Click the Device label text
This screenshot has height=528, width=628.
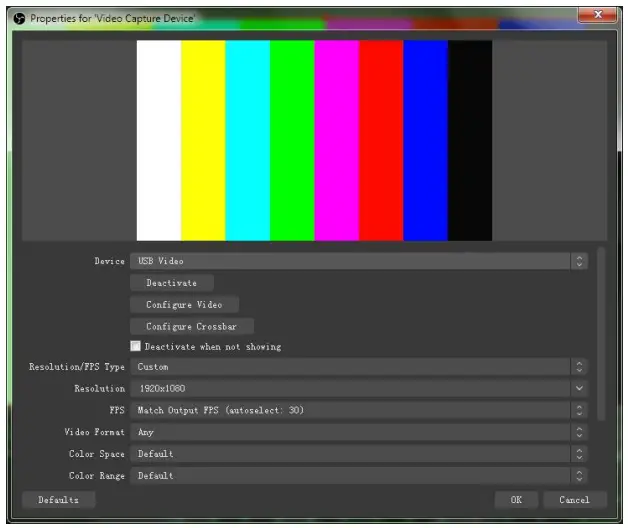(x=109, y=261)
